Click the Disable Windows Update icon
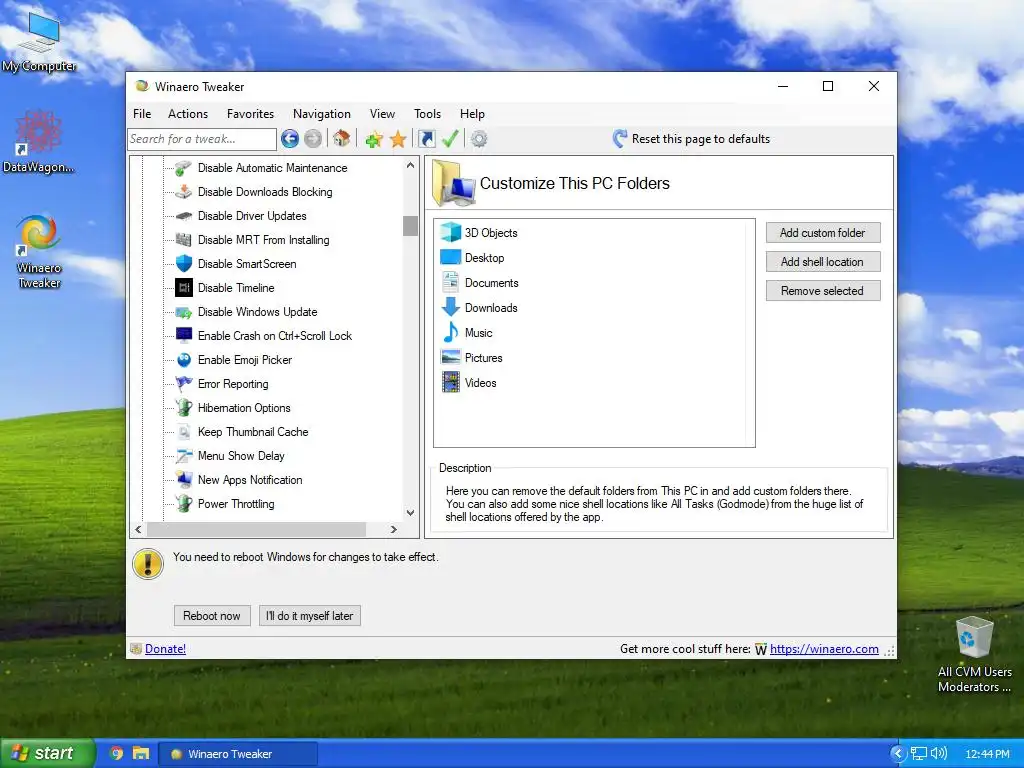Screen dimensions: 1024x768 pos(184,312)
